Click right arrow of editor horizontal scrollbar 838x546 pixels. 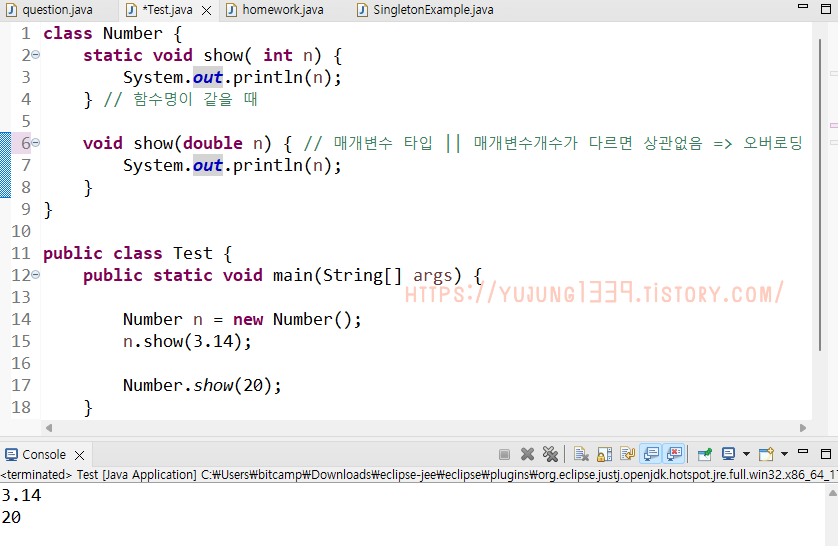(x=803, y=428)
